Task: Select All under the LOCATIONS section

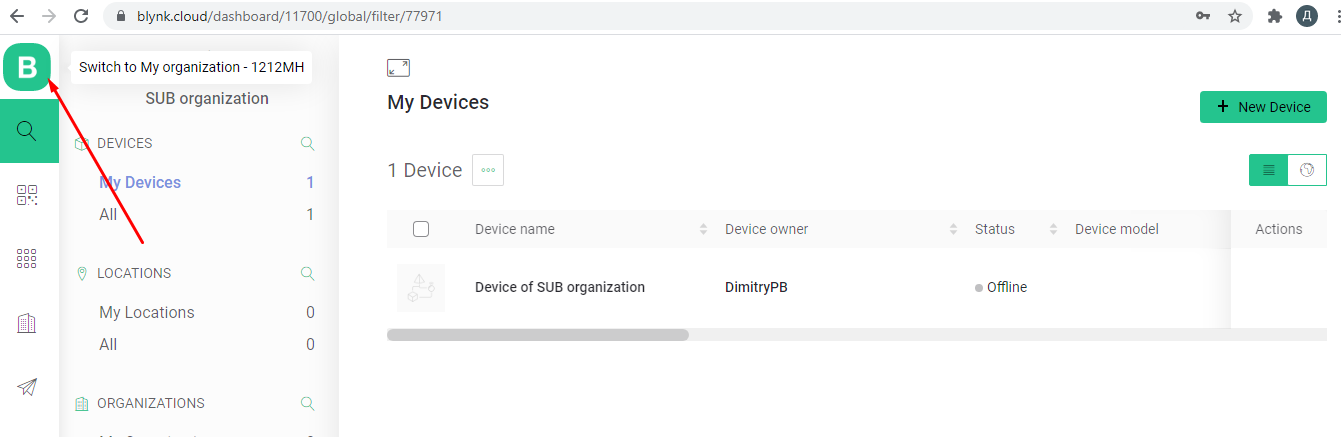Action: click(108, 344)
